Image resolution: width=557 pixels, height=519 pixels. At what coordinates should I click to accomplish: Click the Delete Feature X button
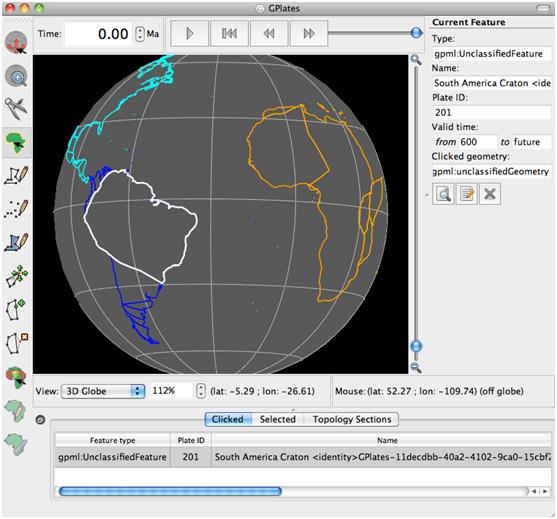[x=490, y=194]
